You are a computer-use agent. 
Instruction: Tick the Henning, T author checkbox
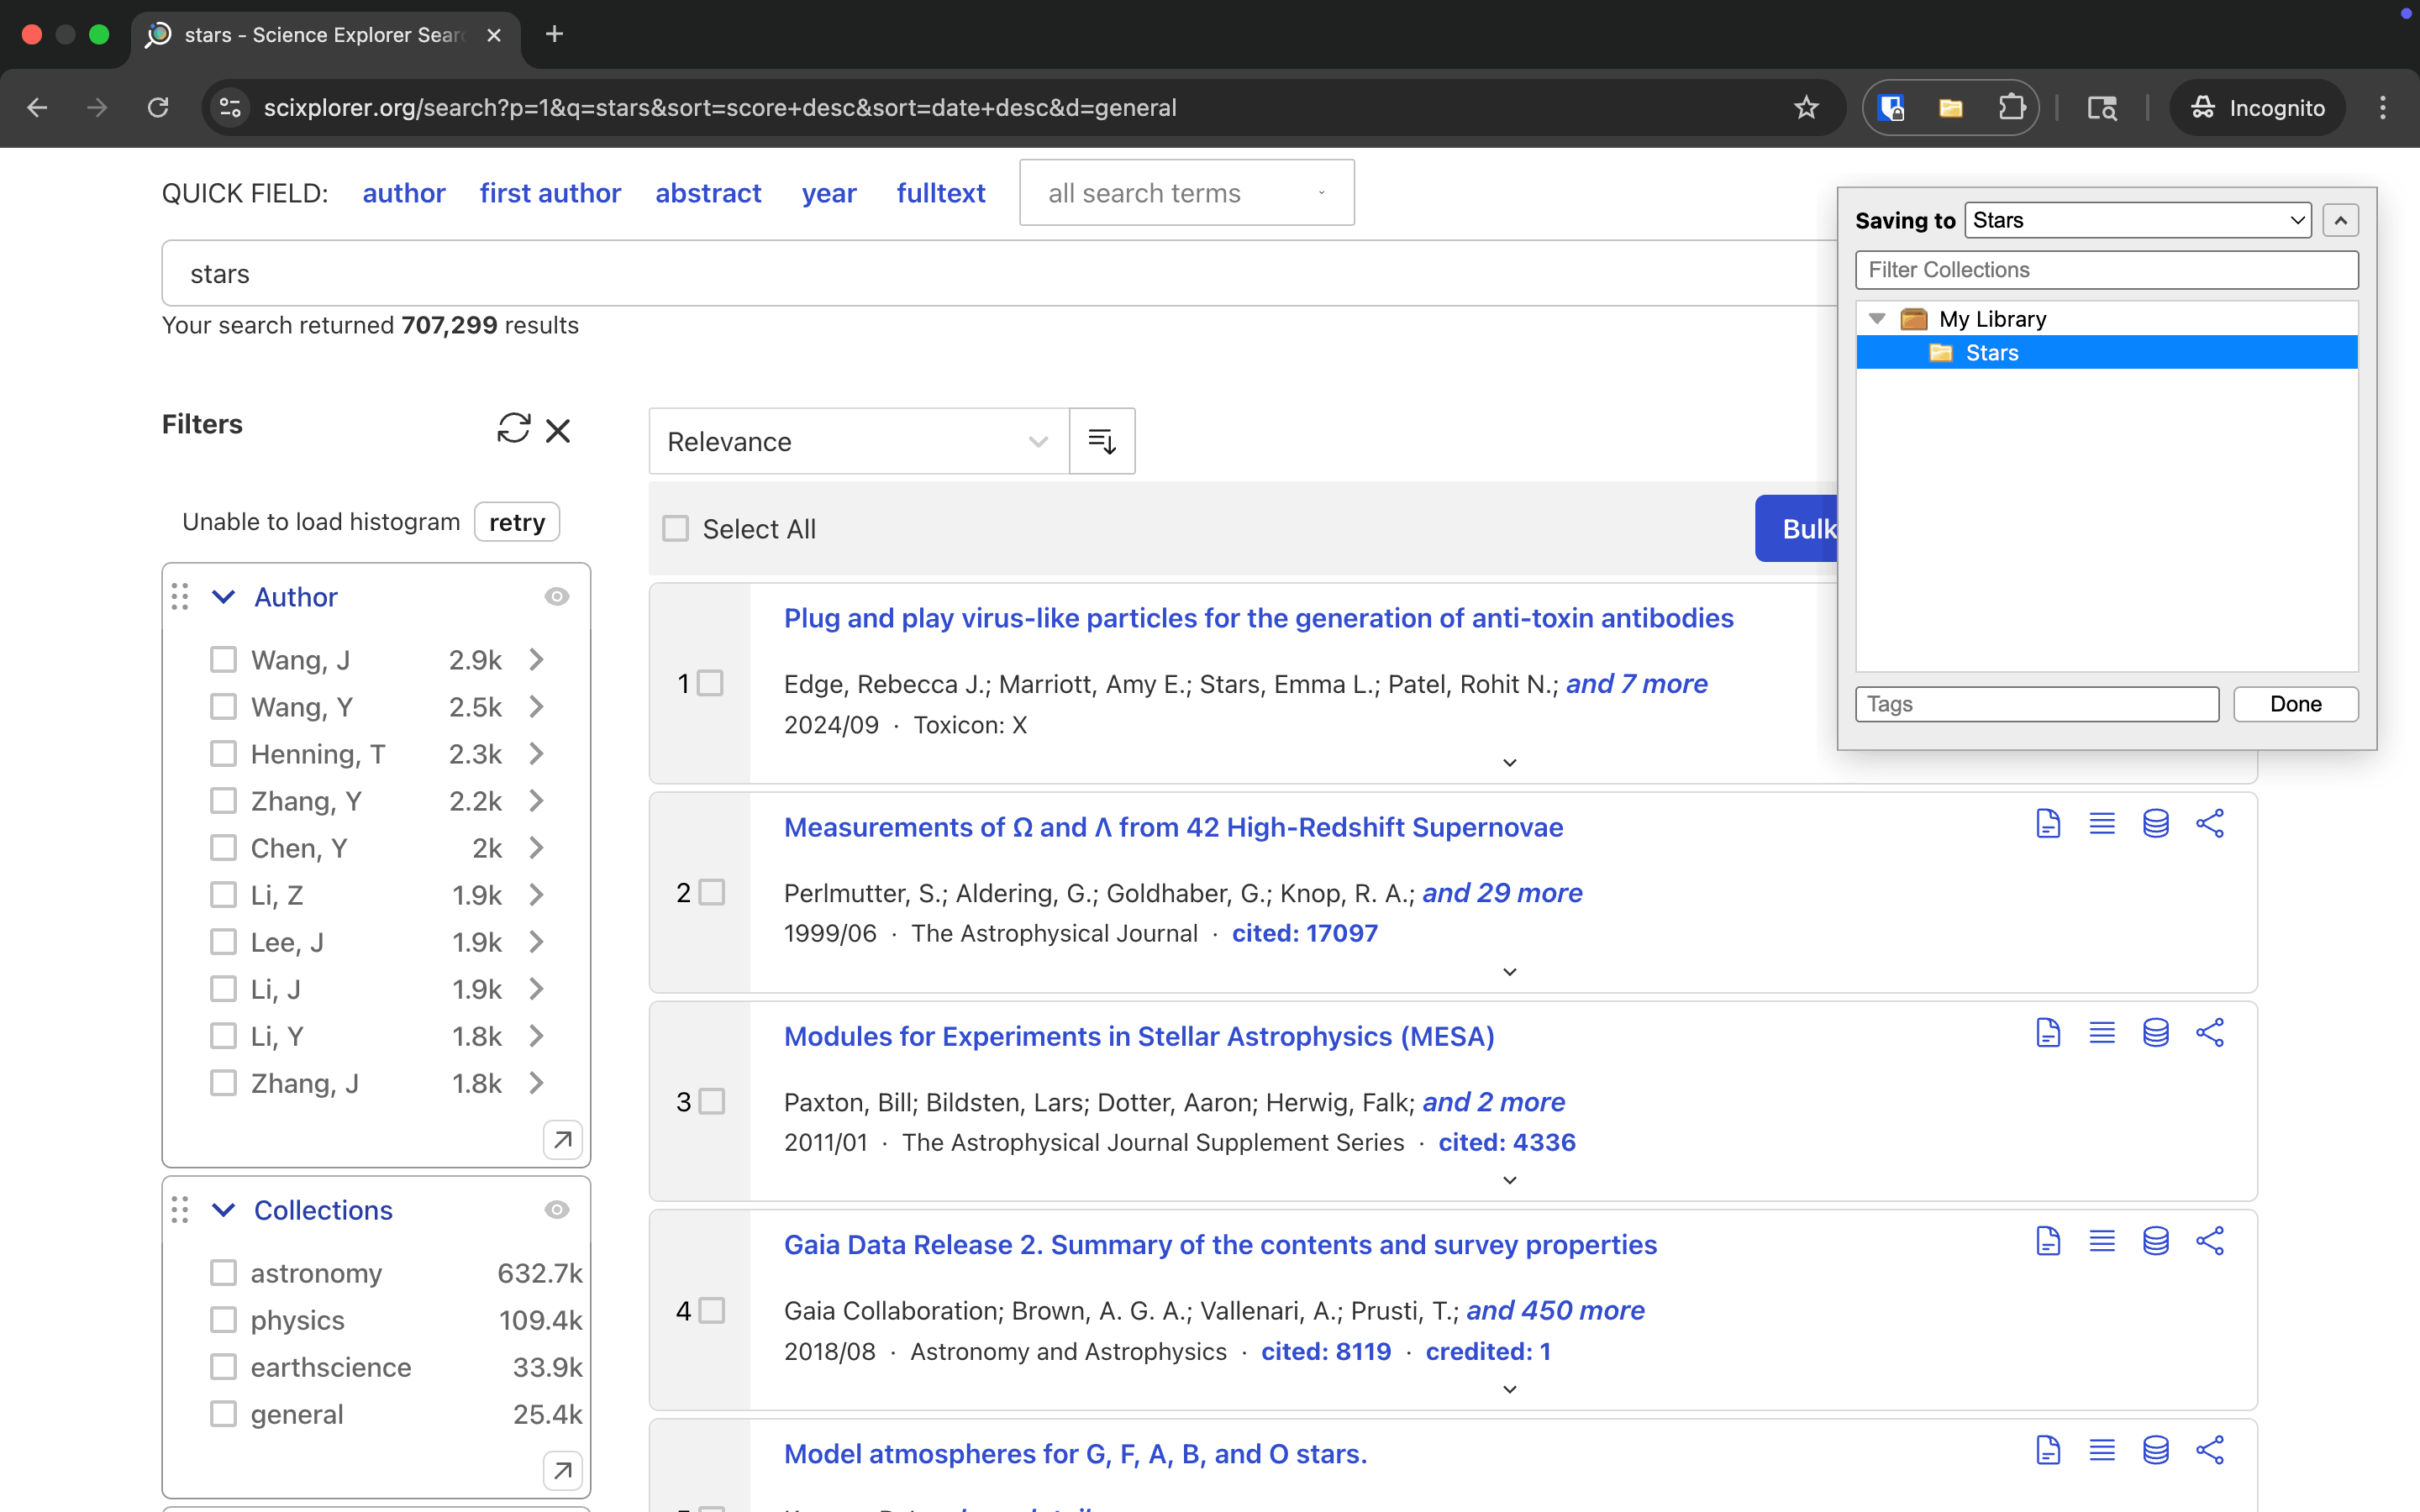223,754
